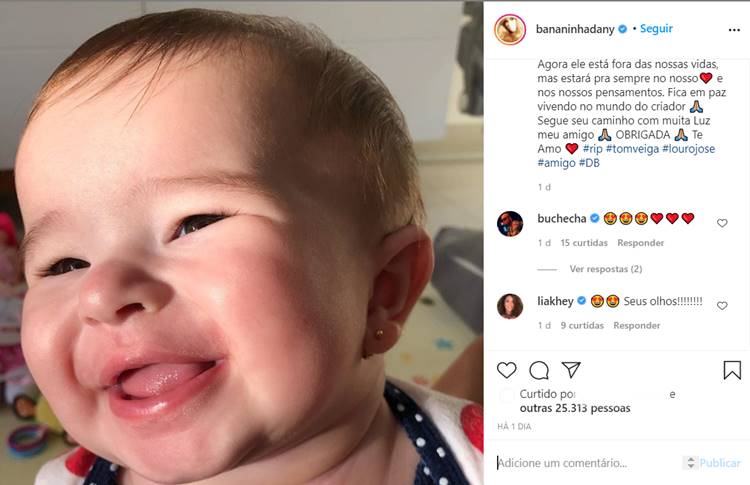
Task: Like the post with the heart icon
Action: coord(507,370)
